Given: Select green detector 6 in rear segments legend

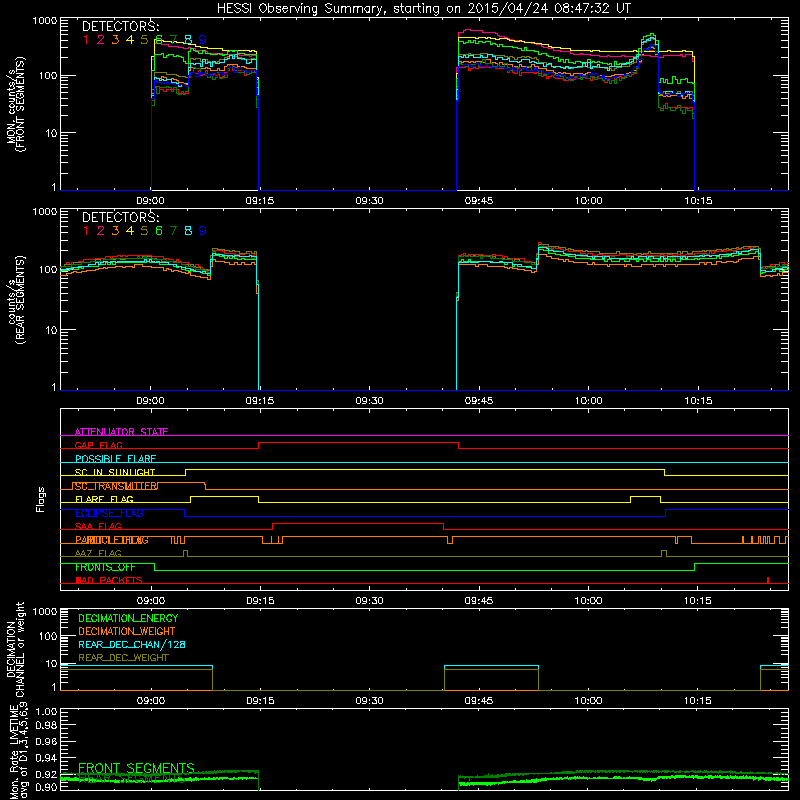Looking at the screenshot, I should [x=159, y=231].
